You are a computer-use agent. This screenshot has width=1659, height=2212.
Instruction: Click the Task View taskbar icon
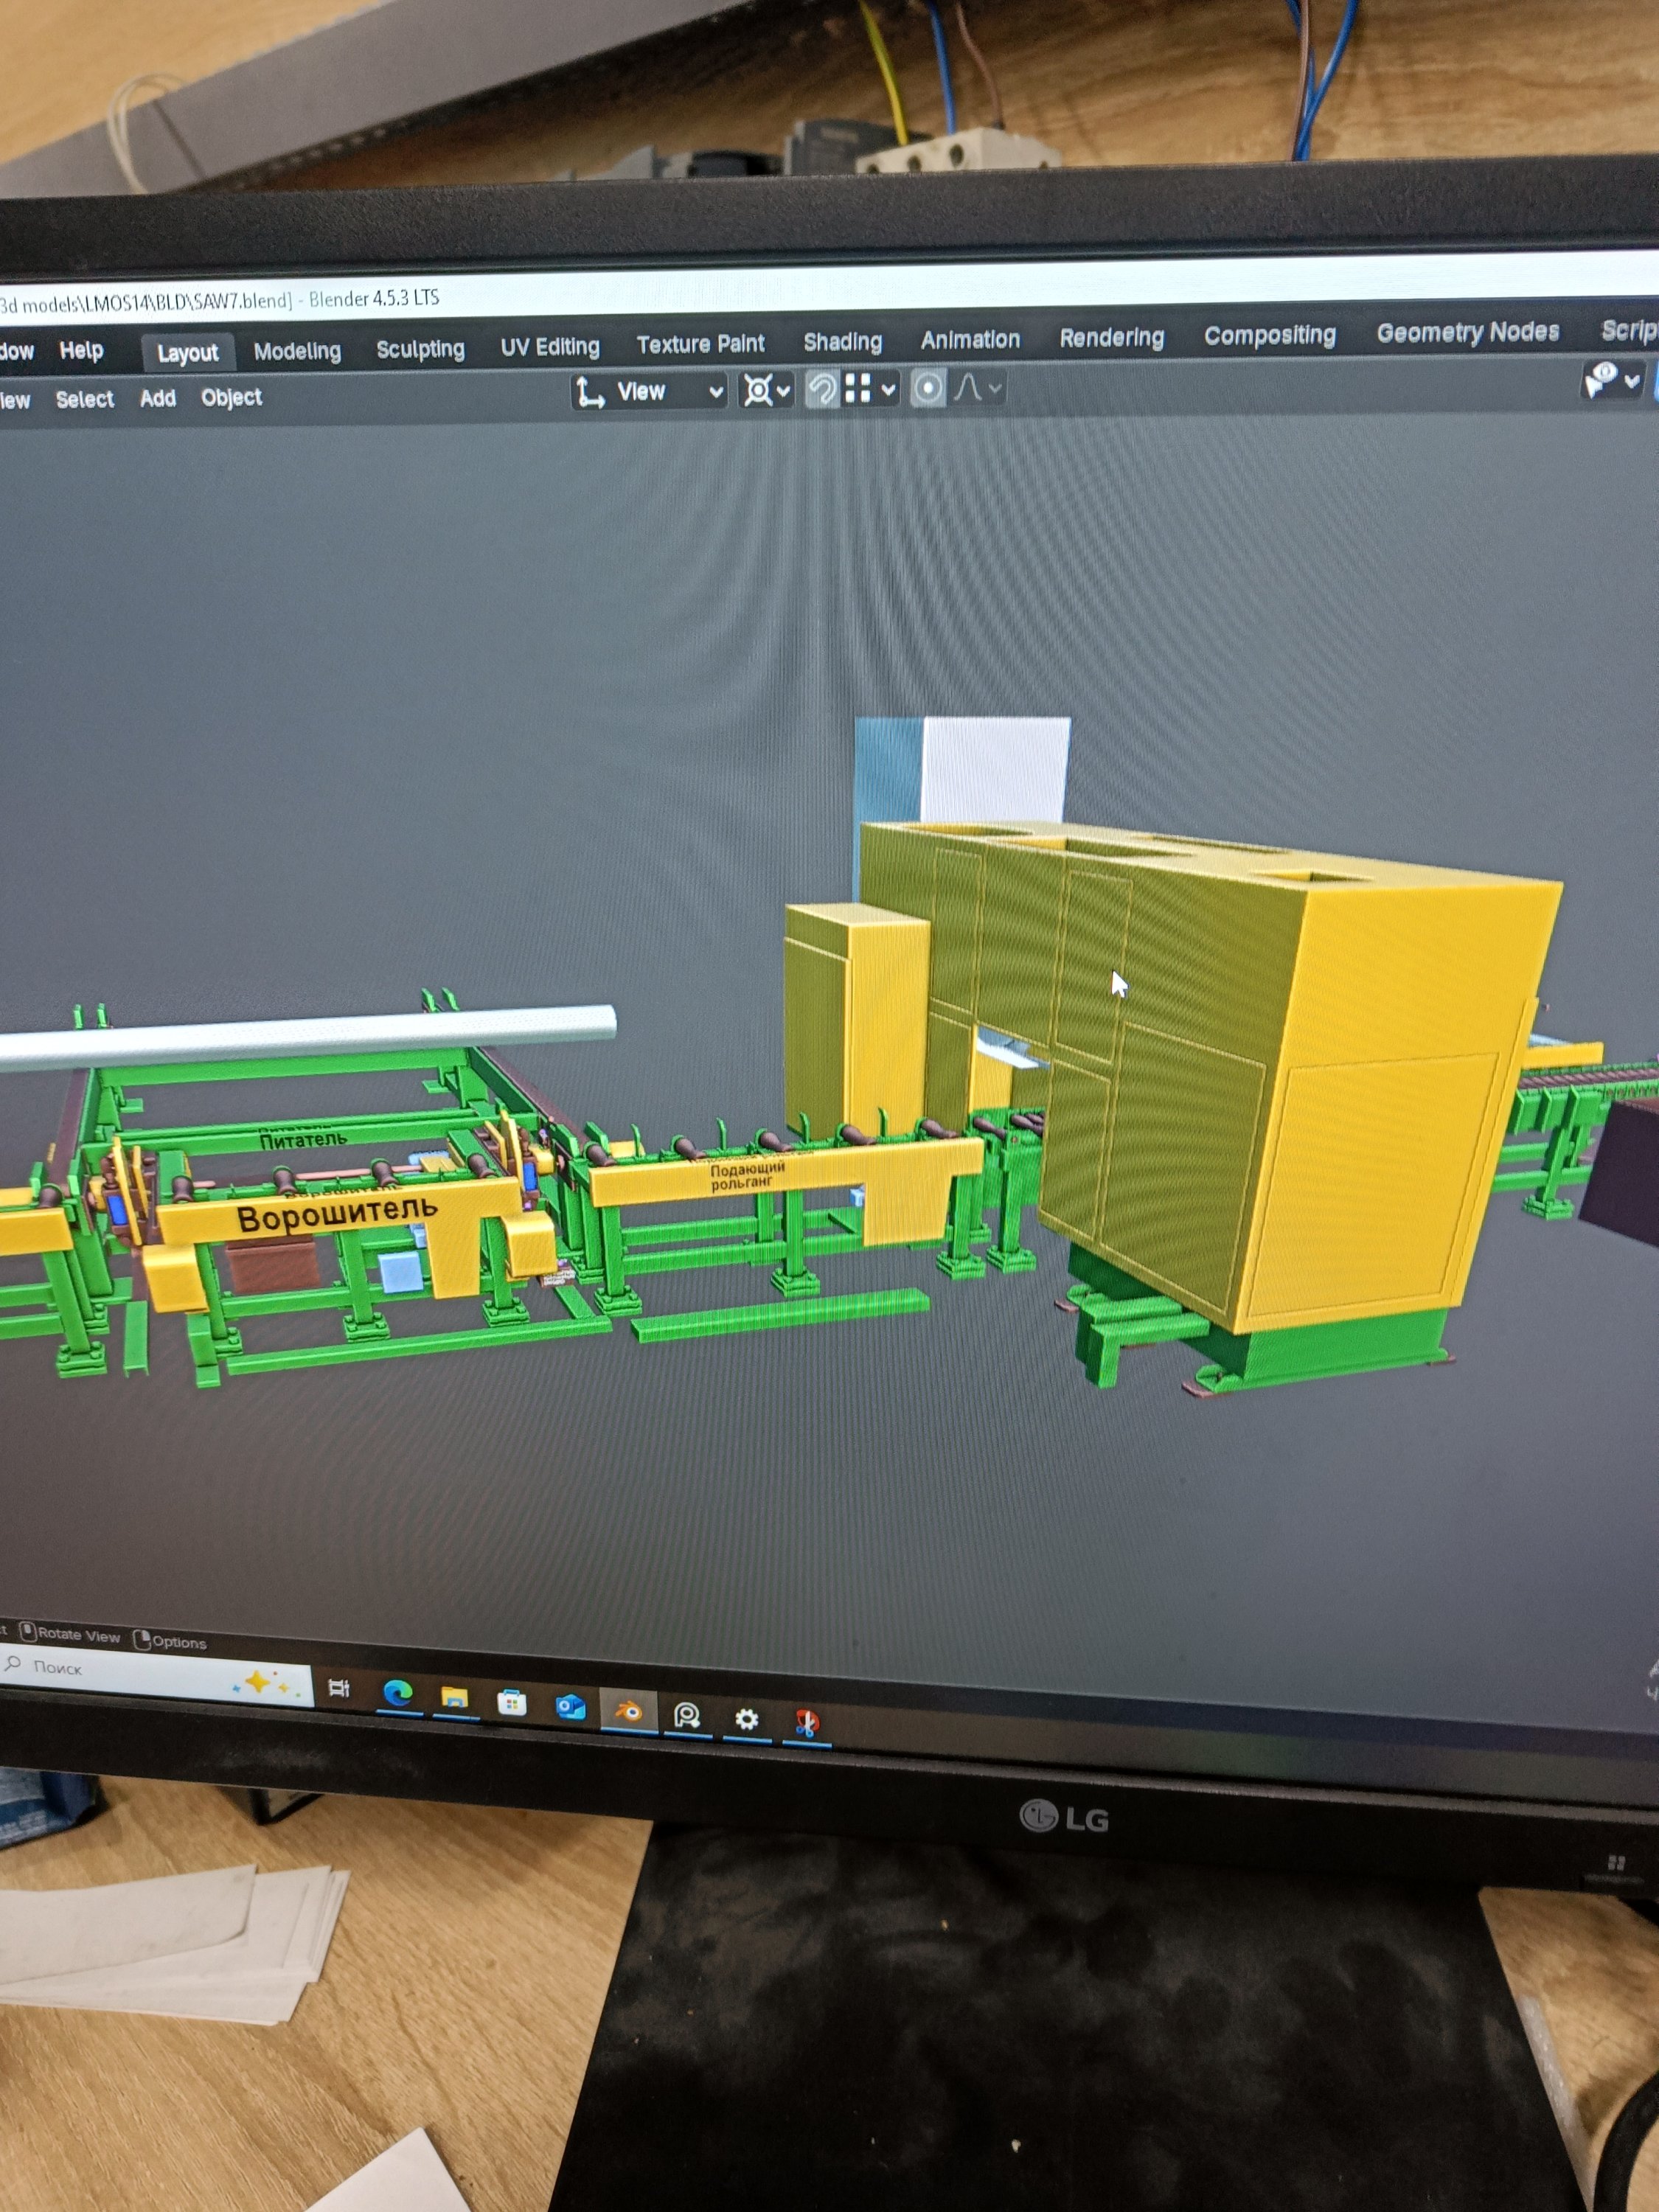[x=339, y=1688]
